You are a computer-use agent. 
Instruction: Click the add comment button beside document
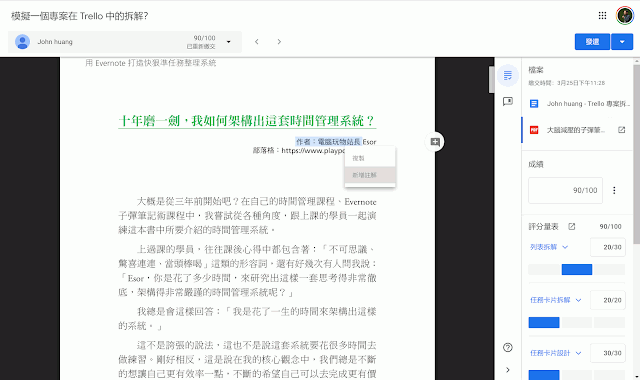435,142
